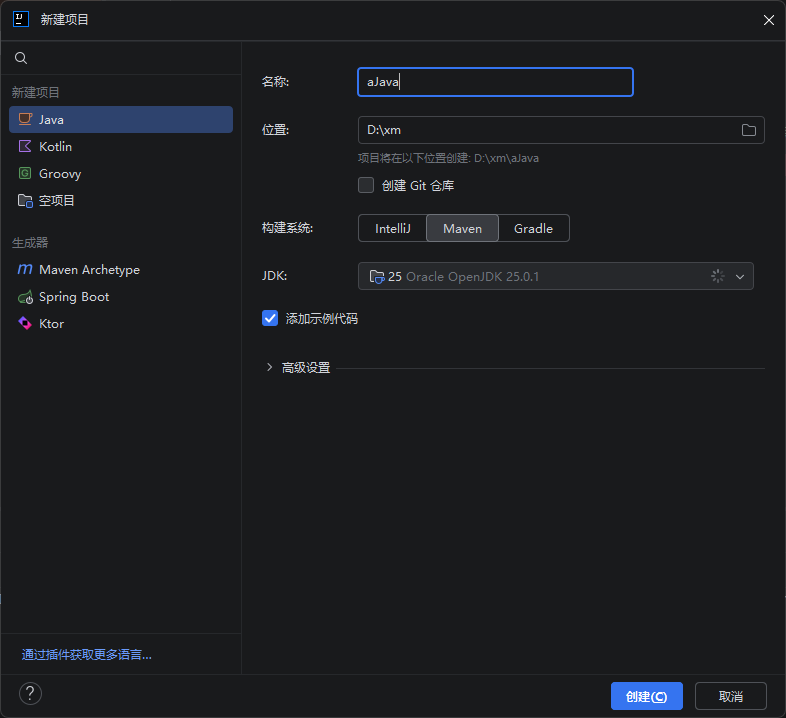Choose the Maven Archetype generator
786x718 pixels.
[x=121, y=270]
